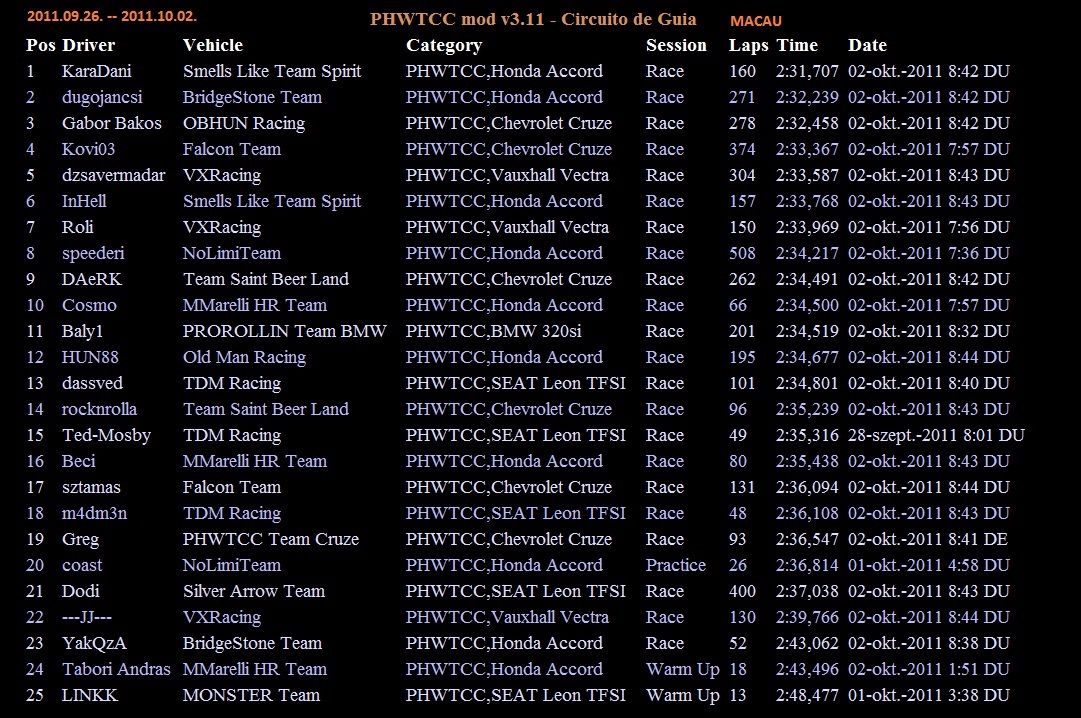Select driver Ted-Mosby
This screenshot has width=1081, height=718.
(x=106, y=436)
